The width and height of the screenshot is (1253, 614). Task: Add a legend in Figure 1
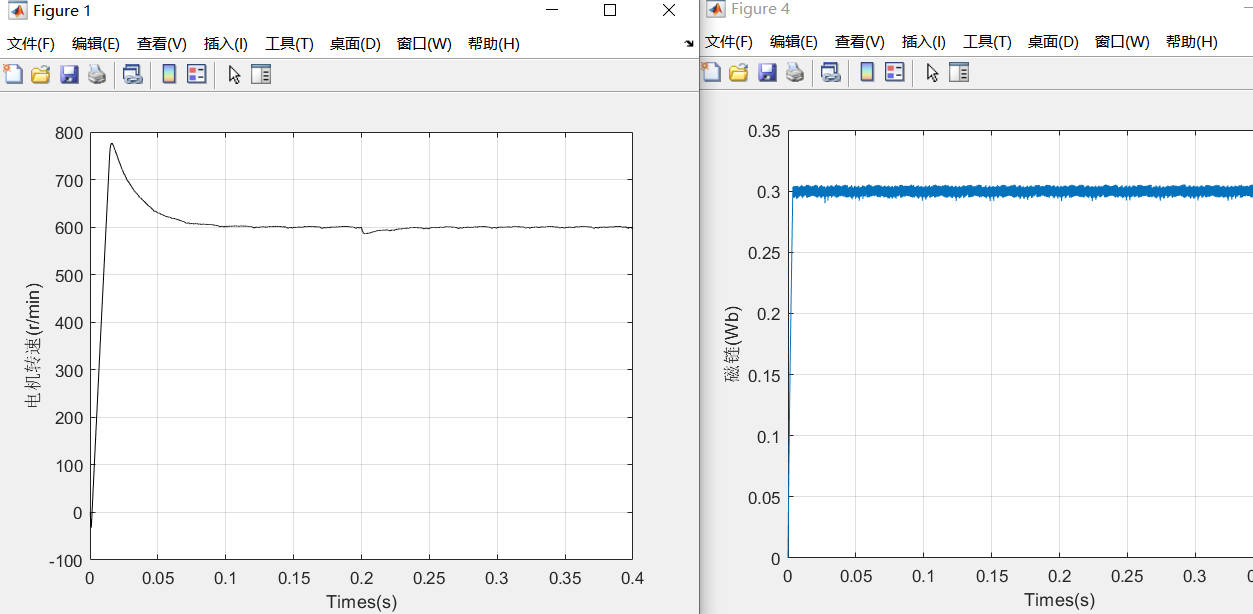[195, 73]
